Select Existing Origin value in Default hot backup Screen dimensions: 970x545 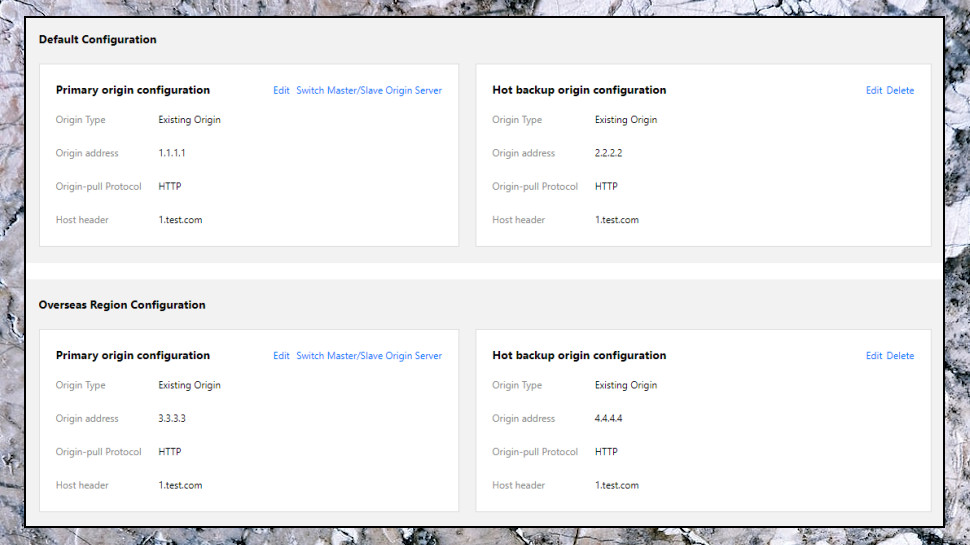(625, 119)
